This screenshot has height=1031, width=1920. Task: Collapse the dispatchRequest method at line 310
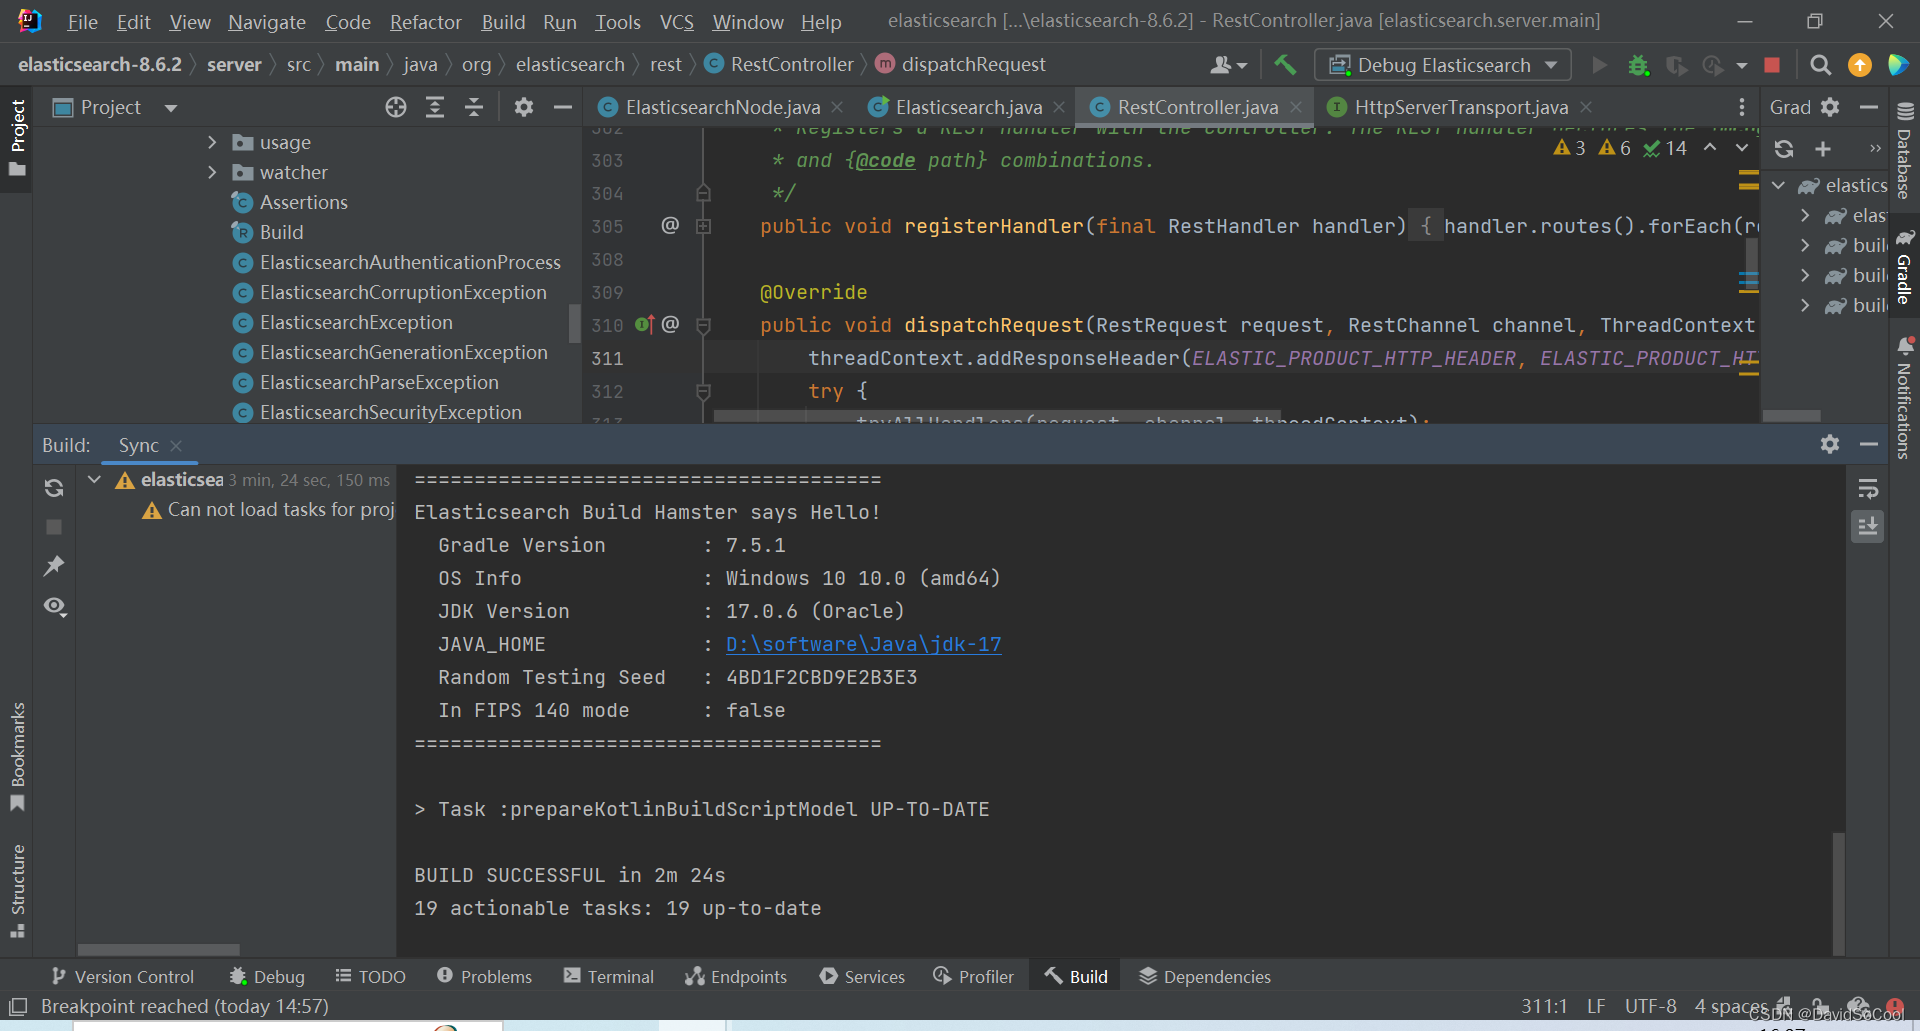click(703, 325)
